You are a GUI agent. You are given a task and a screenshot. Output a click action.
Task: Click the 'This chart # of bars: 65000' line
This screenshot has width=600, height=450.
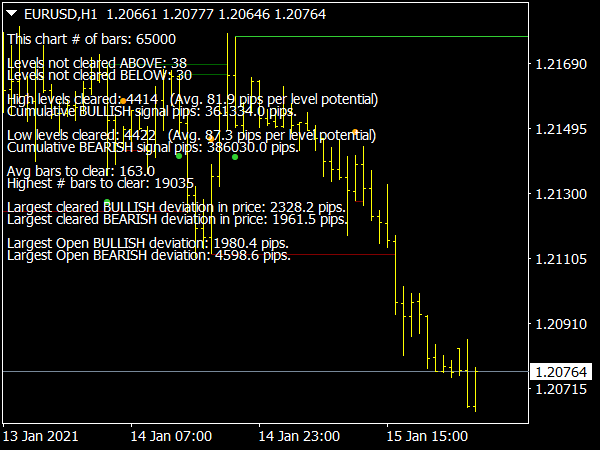(91, 39)
